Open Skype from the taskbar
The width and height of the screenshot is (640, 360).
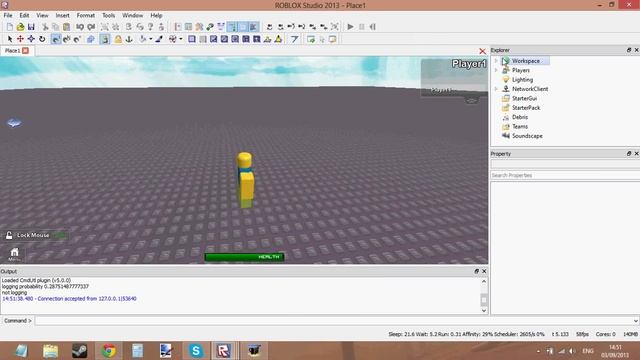pyautogui.click(x=196, y=351)
